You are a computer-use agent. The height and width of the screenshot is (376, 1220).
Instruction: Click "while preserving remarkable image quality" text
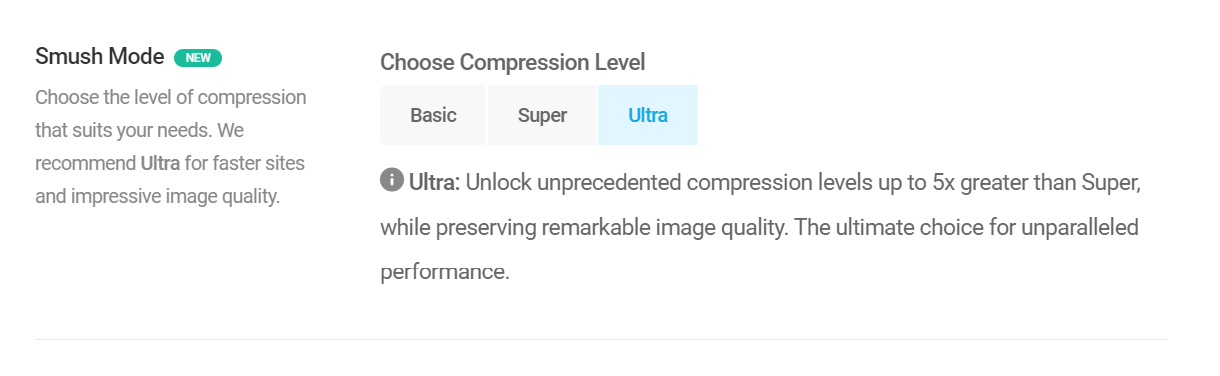click(583, 228)
